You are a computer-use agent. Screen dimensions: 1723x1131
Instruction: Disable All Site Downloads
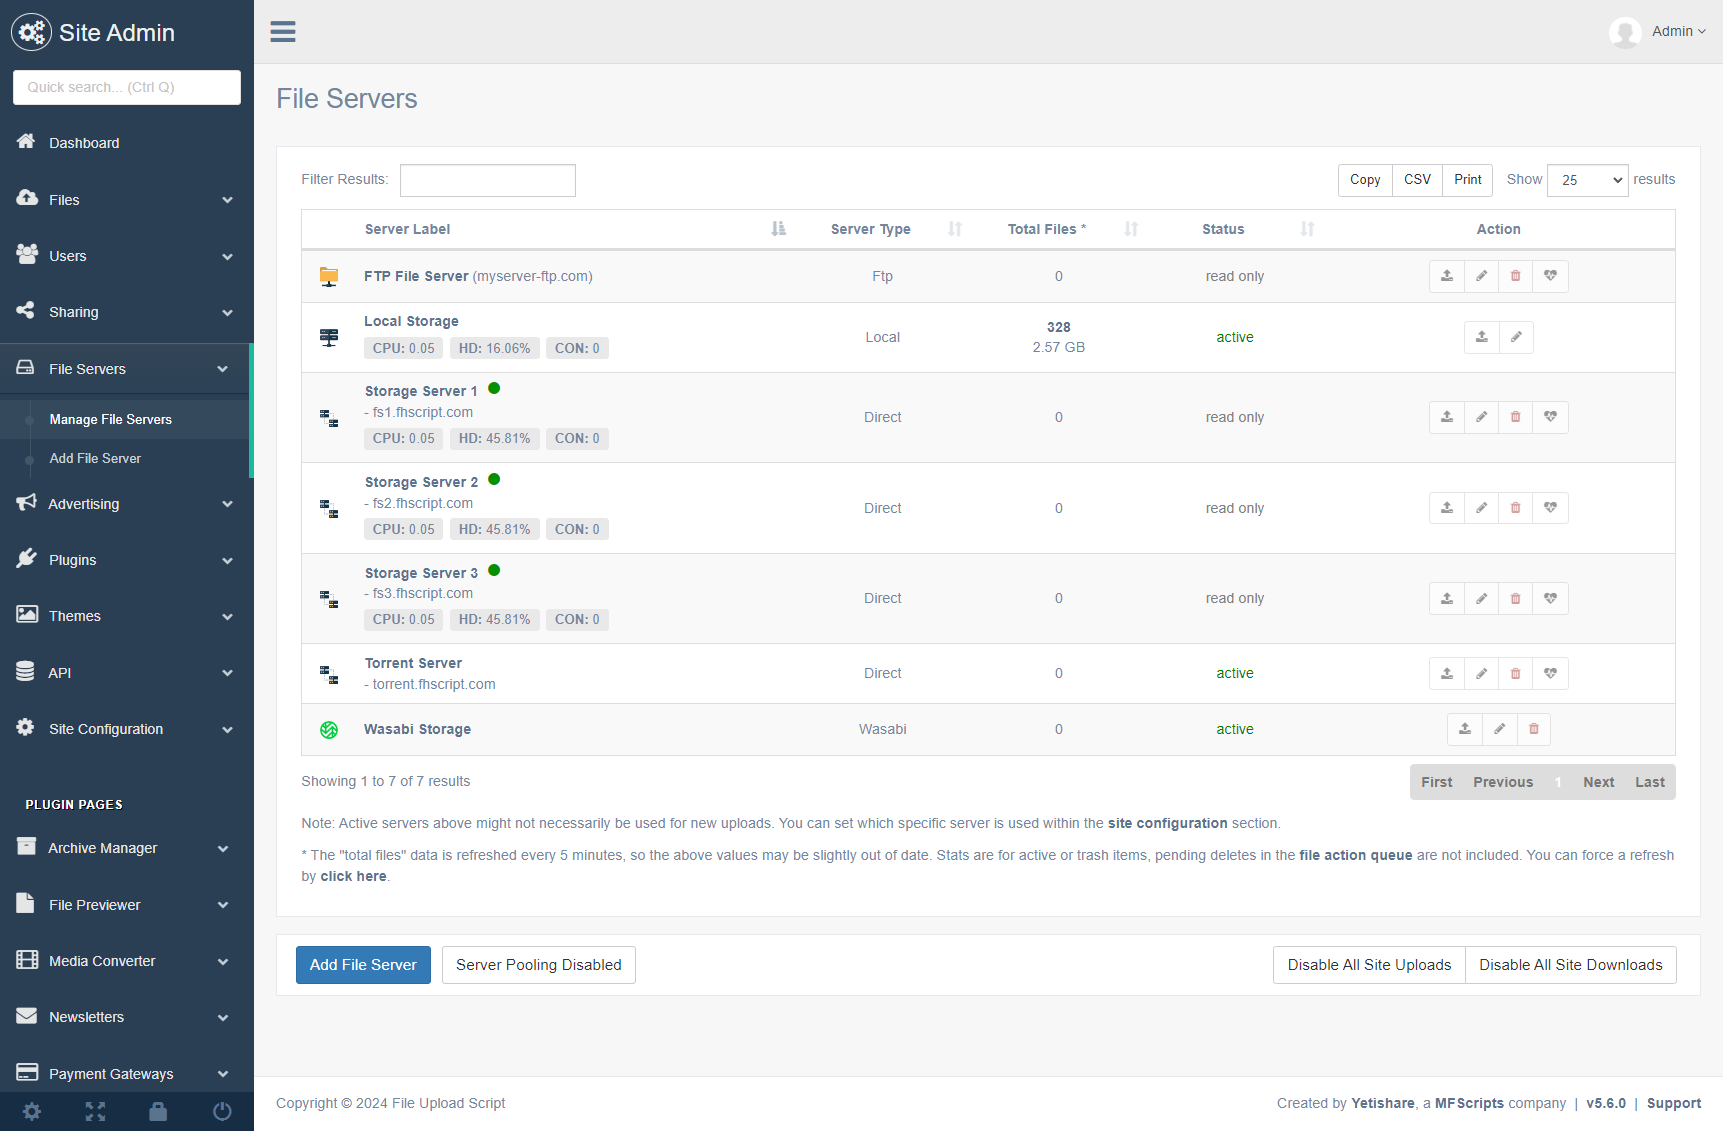pyautogui.click(x=1570, y=964)
